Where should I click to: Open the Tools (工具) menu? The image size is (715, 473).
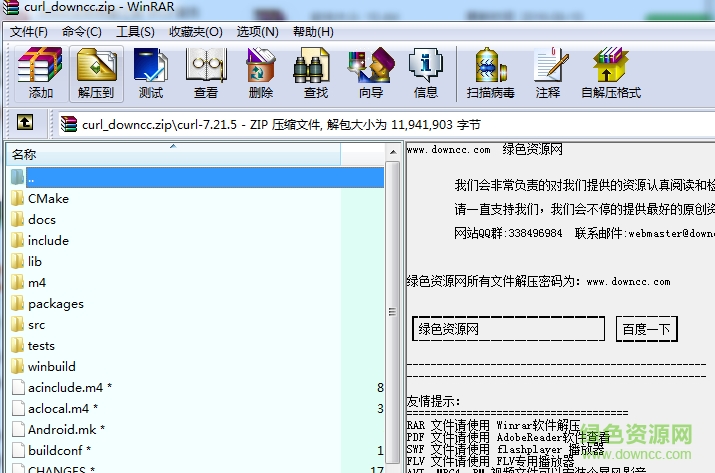click(135, 32)
